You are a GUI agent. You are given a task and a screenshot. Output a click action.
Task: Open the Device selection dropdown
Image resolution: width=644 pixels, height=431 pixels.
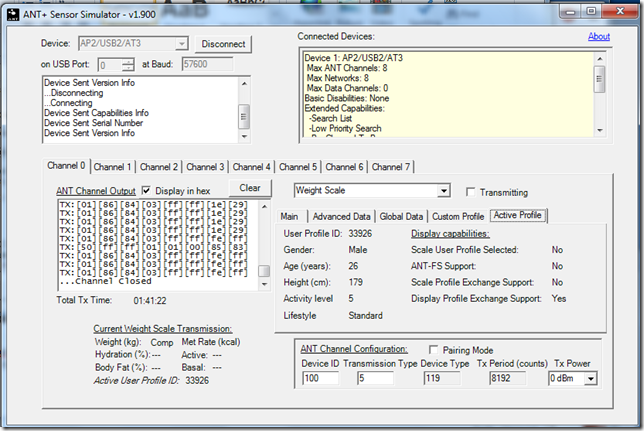[180, 44]
